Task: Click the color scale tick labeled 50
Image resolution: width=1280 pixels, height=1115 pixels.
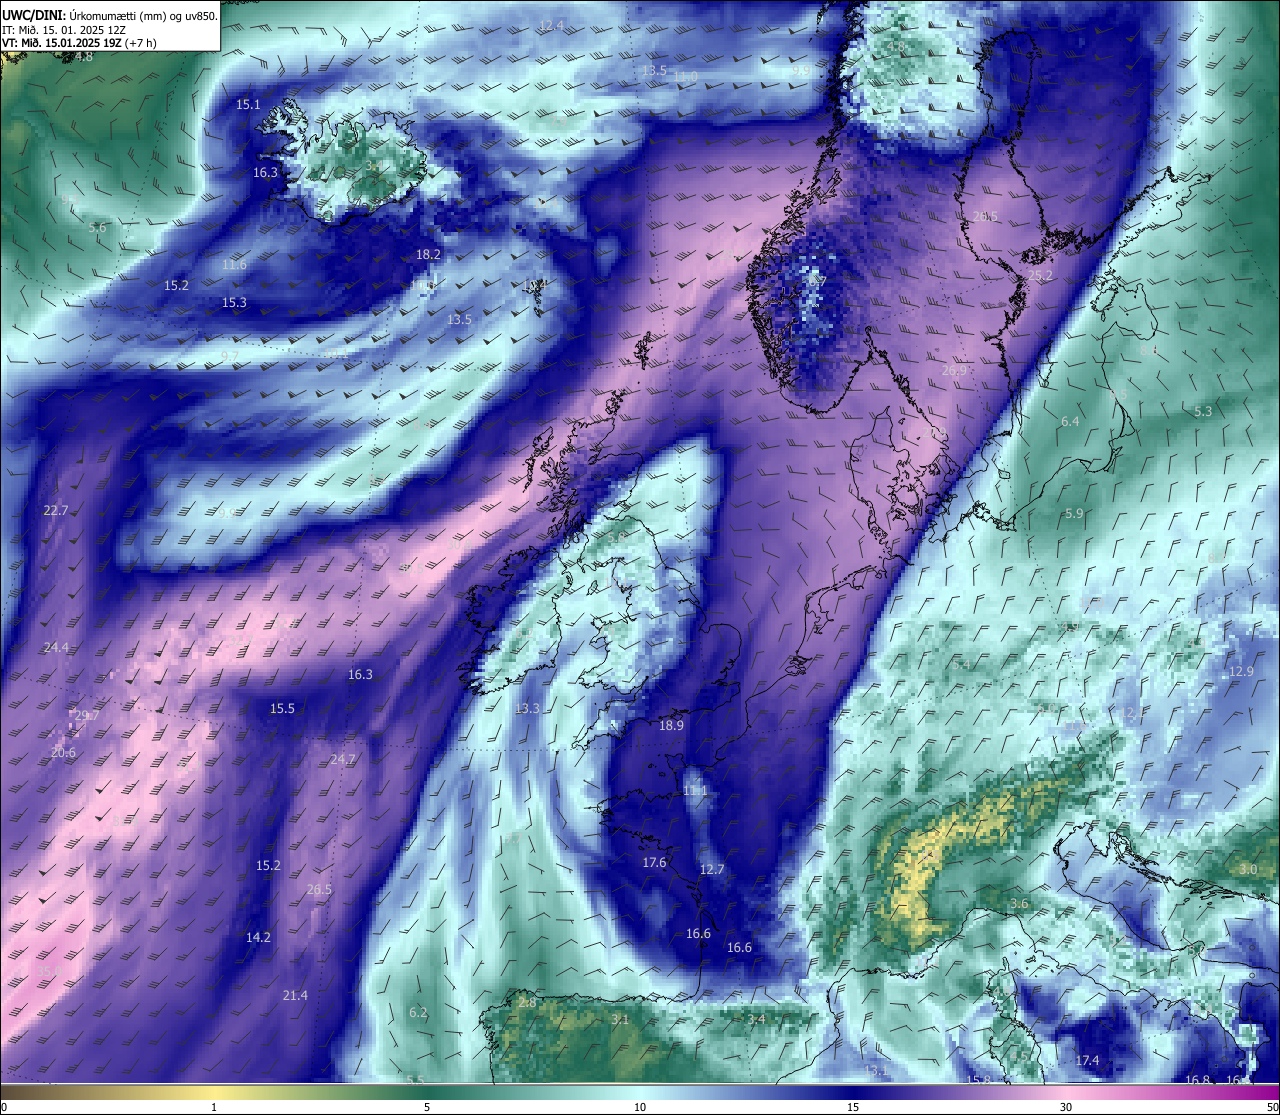Action: tap(1272, 1107)
